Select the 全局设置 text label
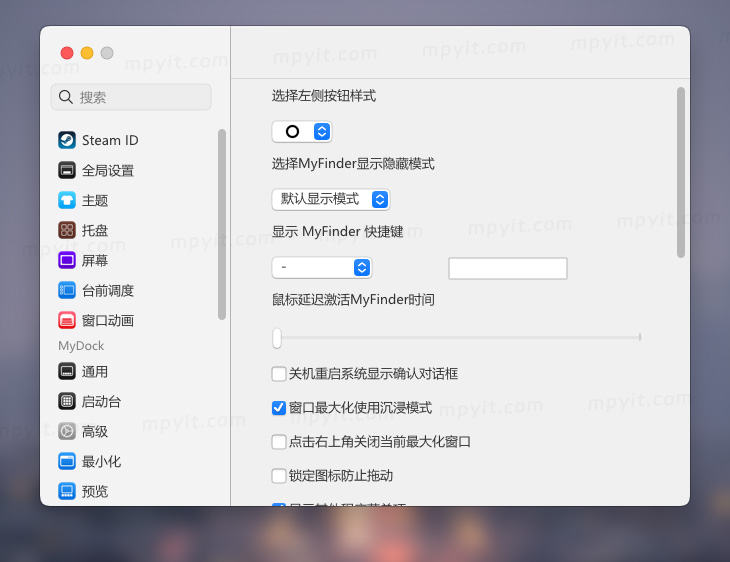730x562 pixels. (108, 171)
